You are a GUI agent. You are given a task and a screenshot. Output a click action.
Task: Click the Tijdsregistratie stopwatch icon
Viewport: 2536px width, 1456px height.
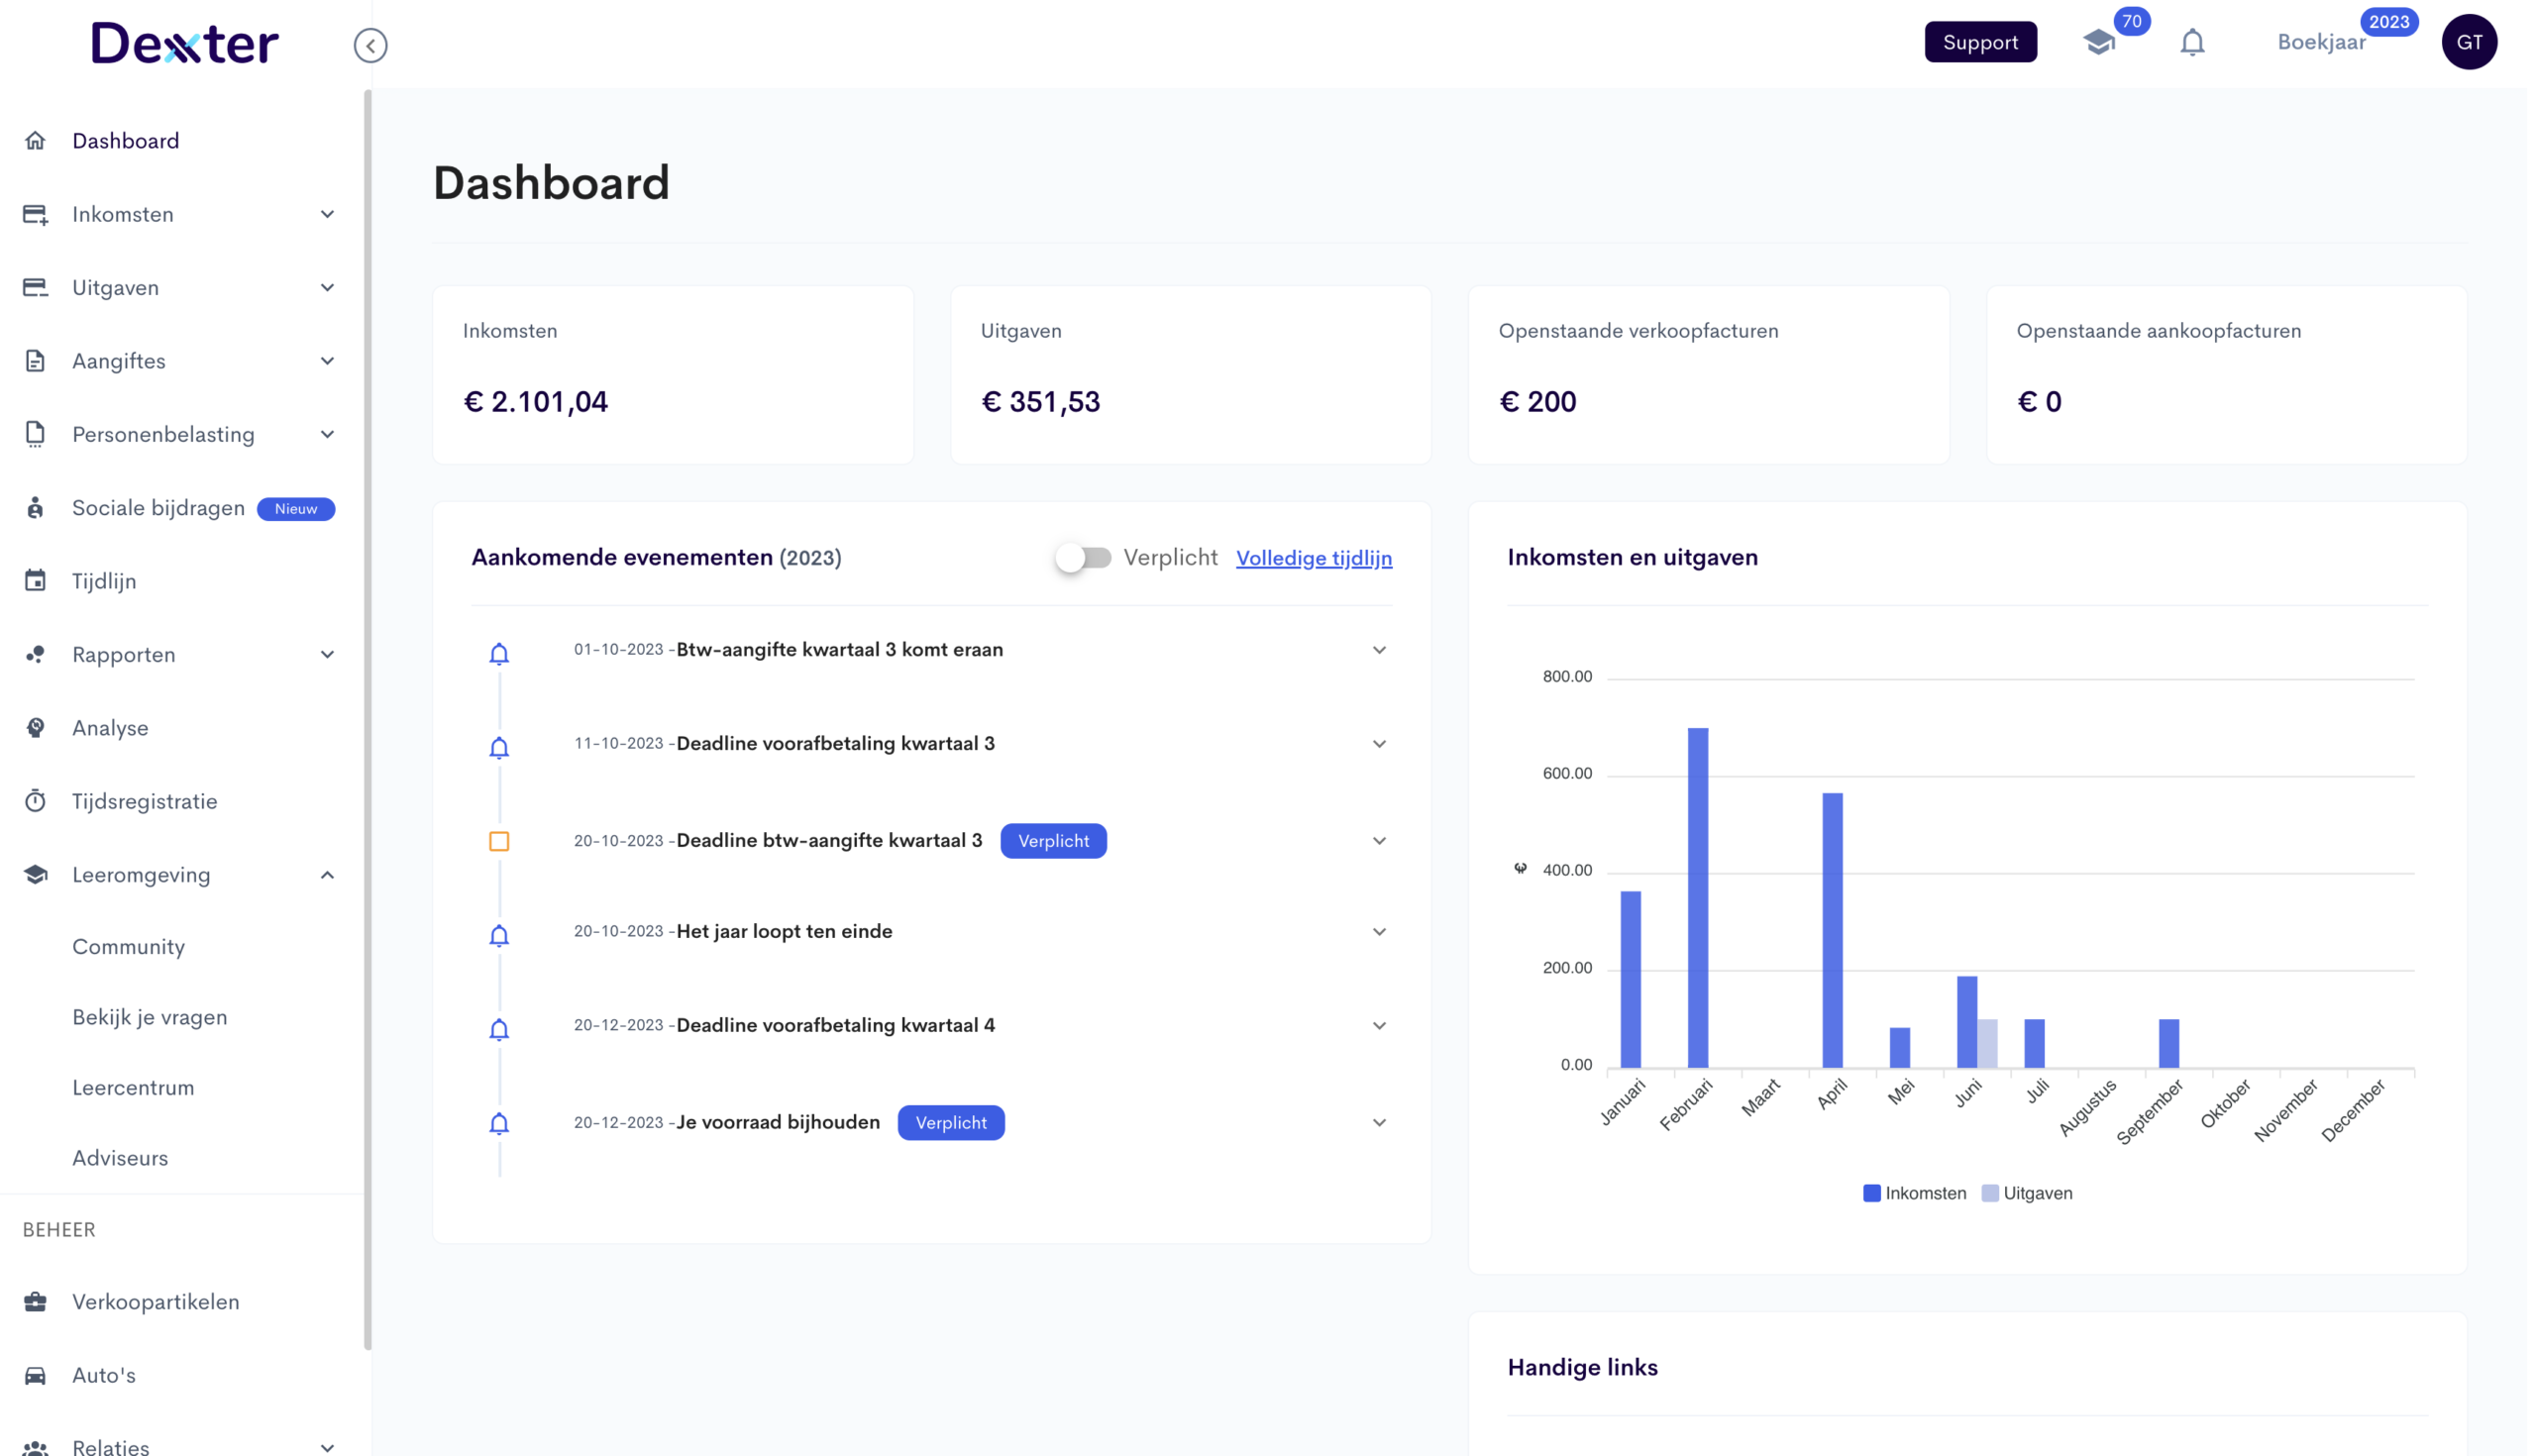tap(35, 801)
